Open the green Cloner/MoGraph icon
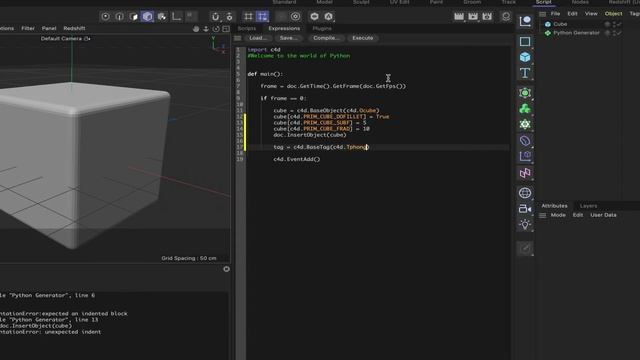Screen dimensions: 640x360 [x=525, y=109]
